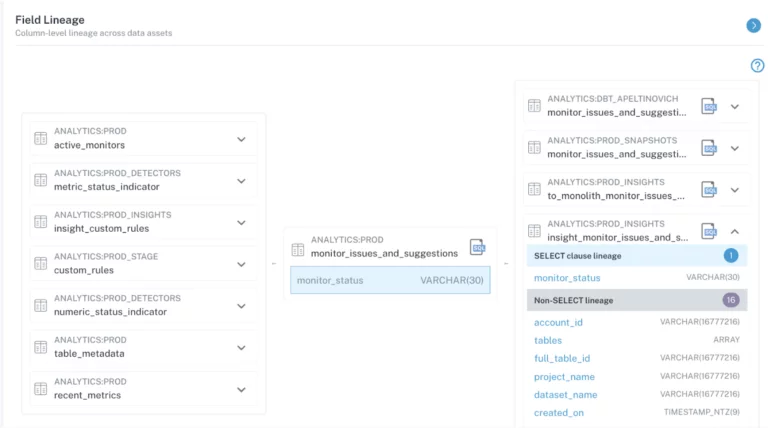The height and width of the screenshot is (428, 768).
Task: Expand the metric_status_indicator table
Action: click(x=241, y=181)
